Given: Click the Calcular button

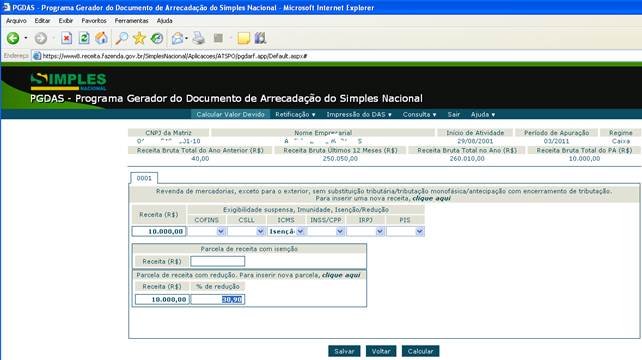Looking at the screenshot, I should coord(420,351).
